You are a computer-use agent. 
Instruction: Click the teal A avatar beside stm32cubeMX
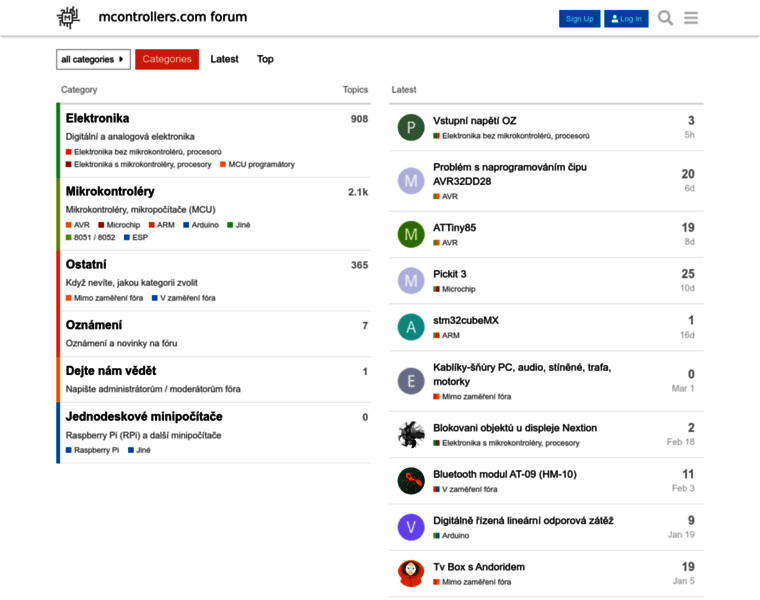point(411,327)
